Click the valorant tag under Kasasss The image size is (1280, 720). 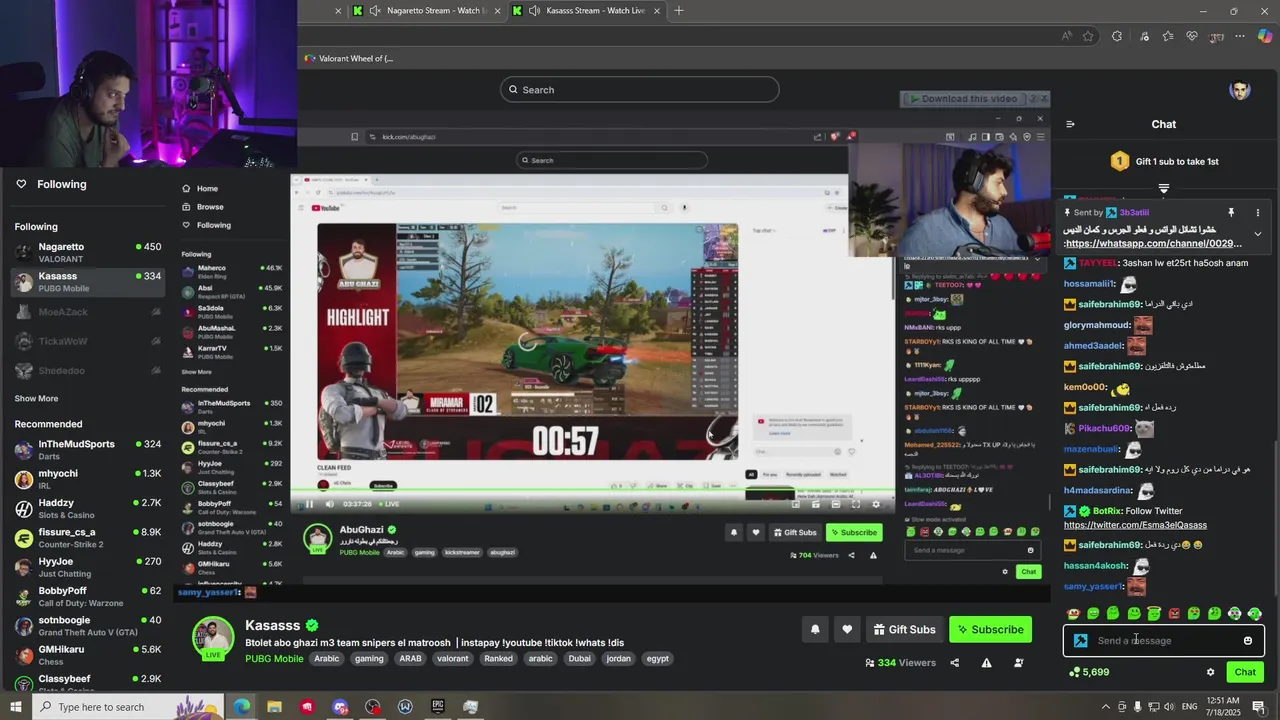click(453, 659)
